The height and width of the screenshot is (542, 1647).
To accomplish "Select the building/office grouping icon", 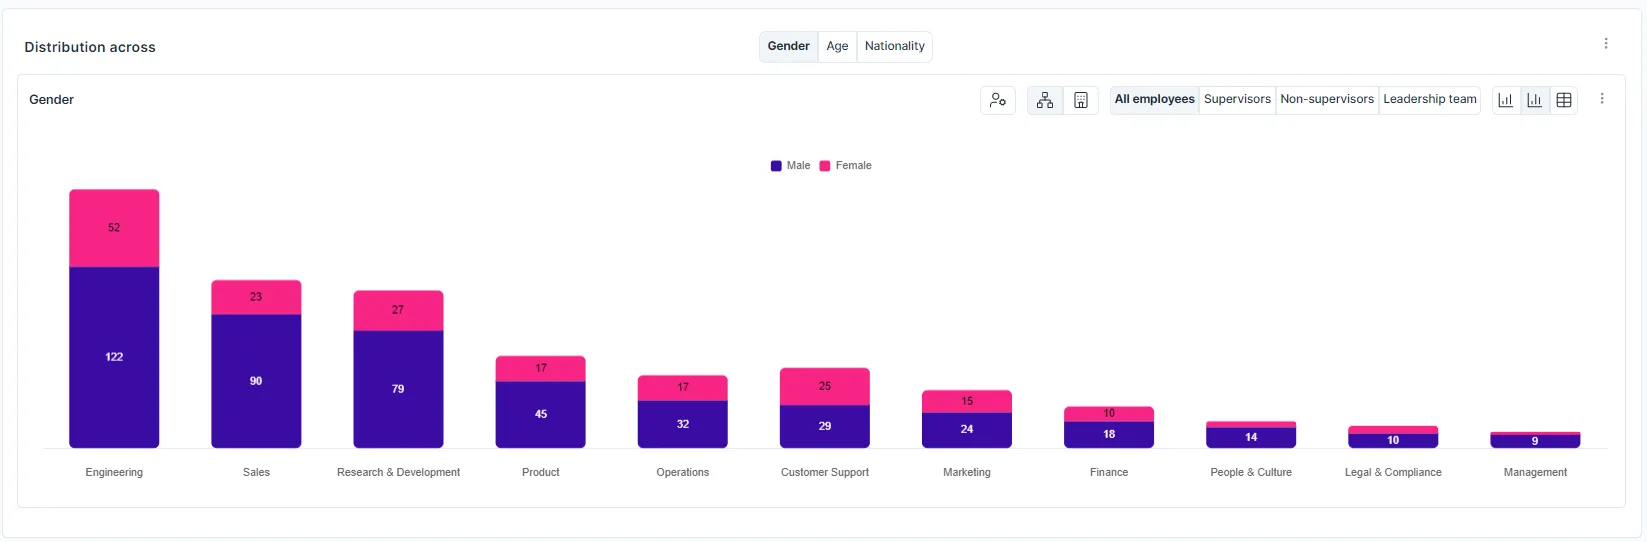I will click(1081, 100).
